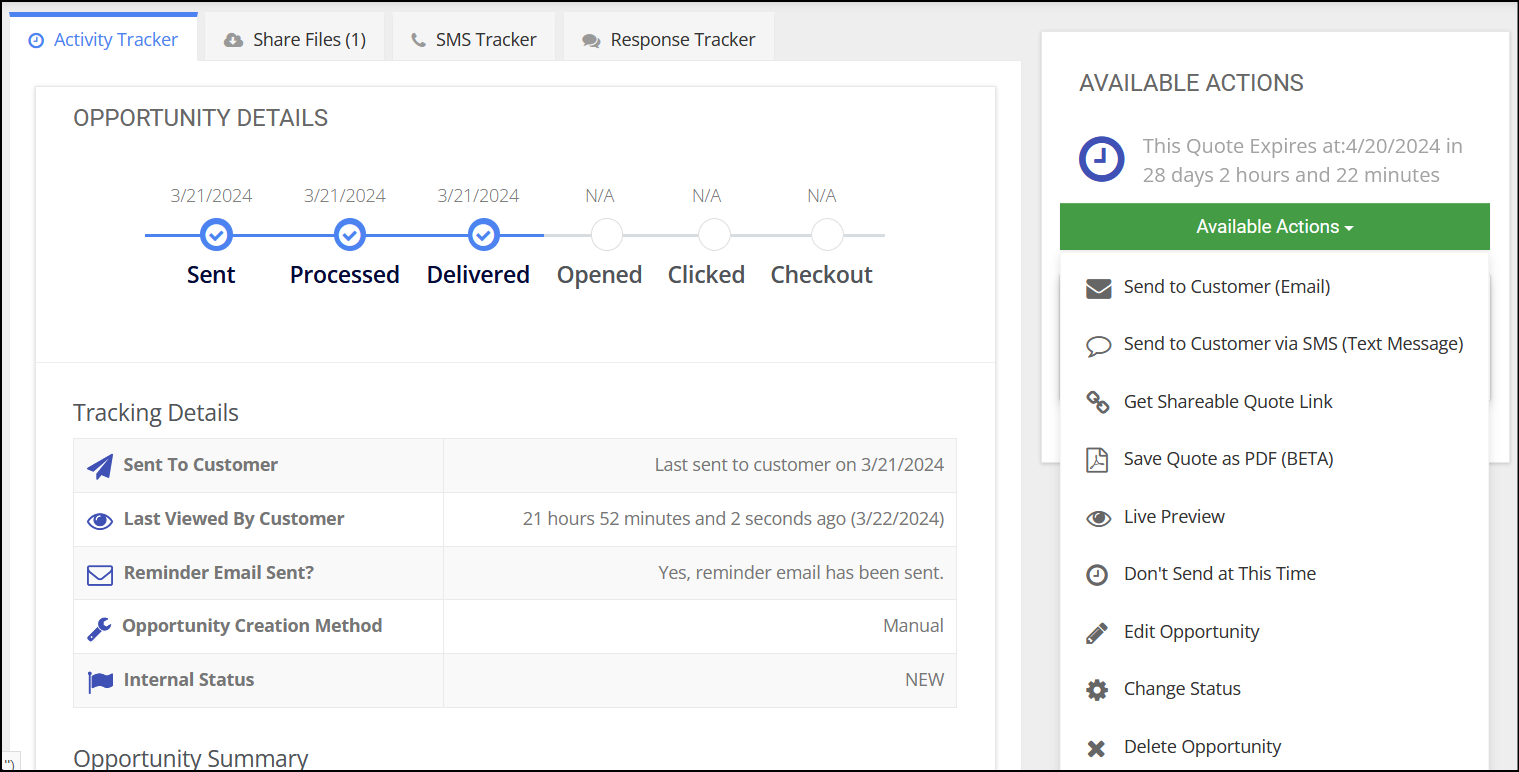Screen dimensions: 1519x772
Task: Expand the green Available Actions dropdown
Action: point(1275,227)
